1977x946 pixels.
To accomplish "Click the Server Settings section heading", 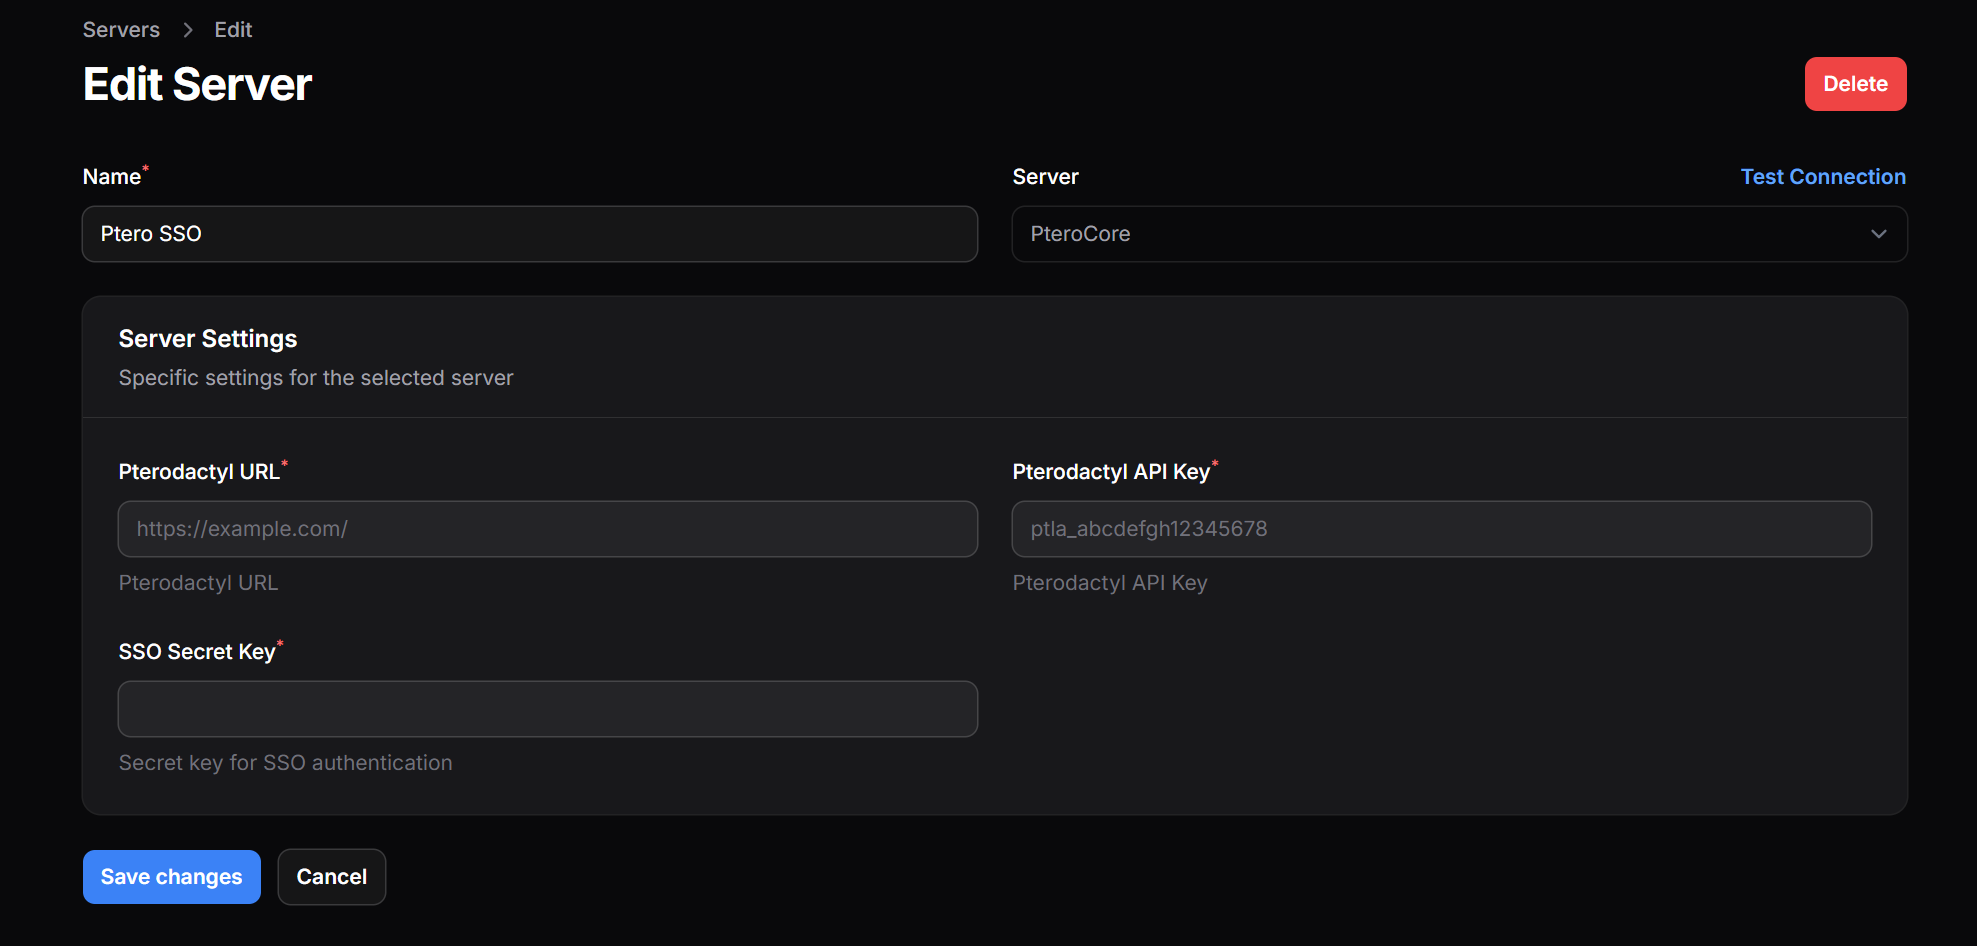I will [208, 339].
